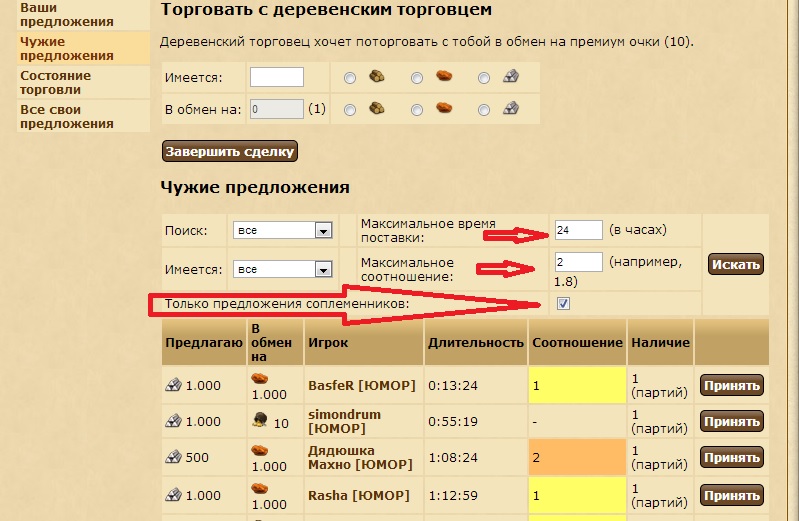Screen dimensions: 799x521
Task: Click iron icon in Имеется row
Action: tap(511, 76)
